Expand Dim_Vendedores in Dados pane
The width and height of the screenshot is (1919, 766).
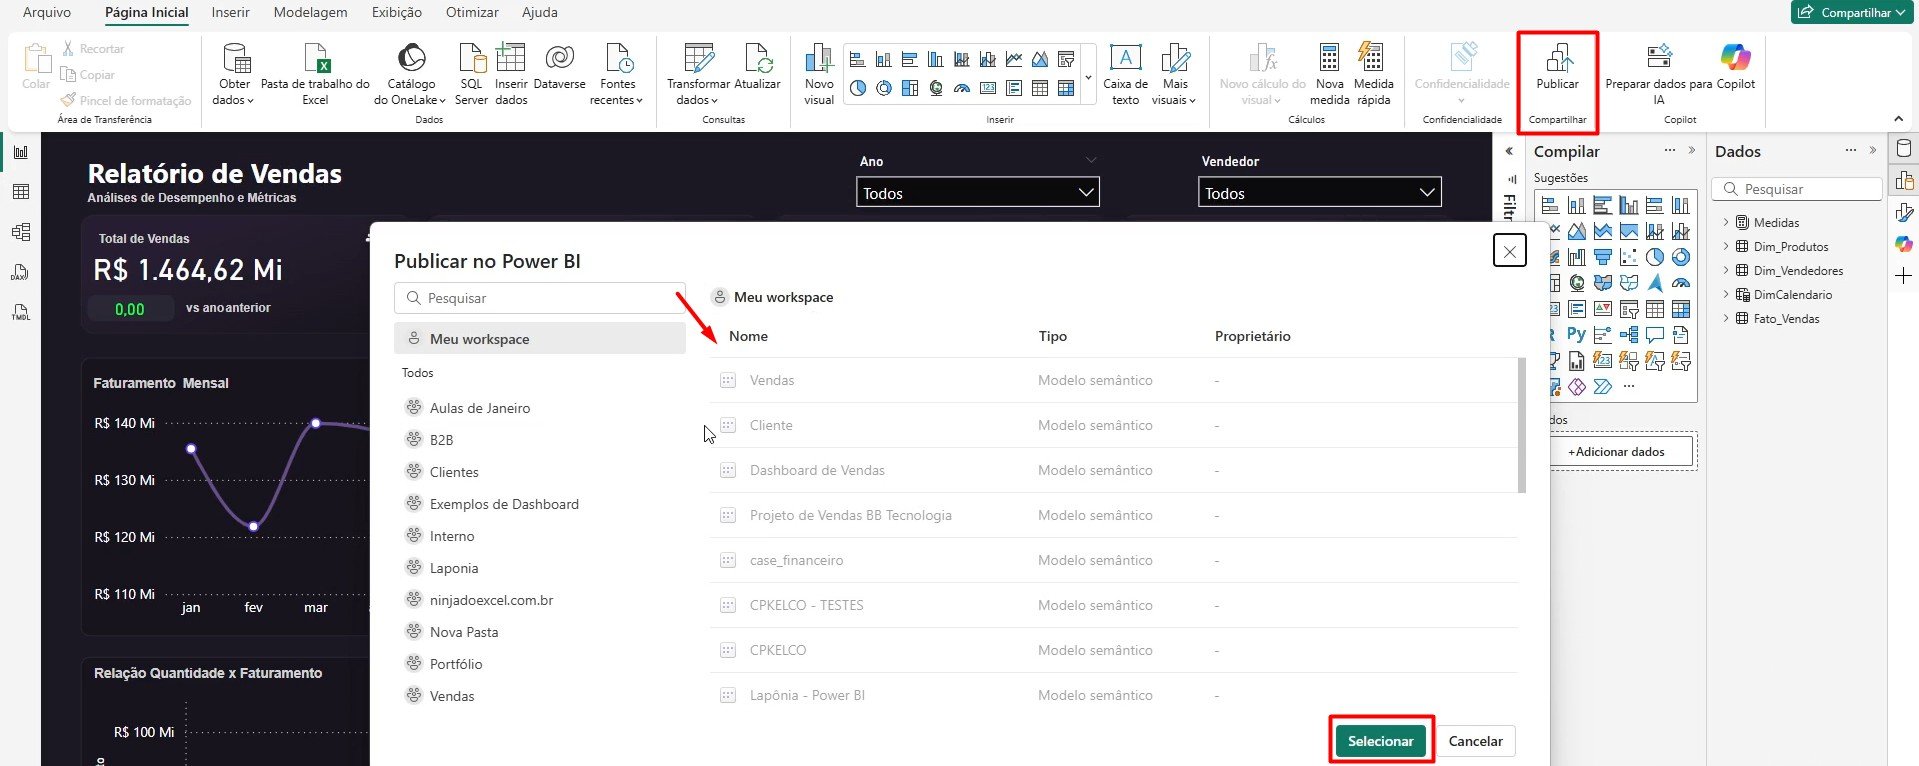(x=1726, y=270)
